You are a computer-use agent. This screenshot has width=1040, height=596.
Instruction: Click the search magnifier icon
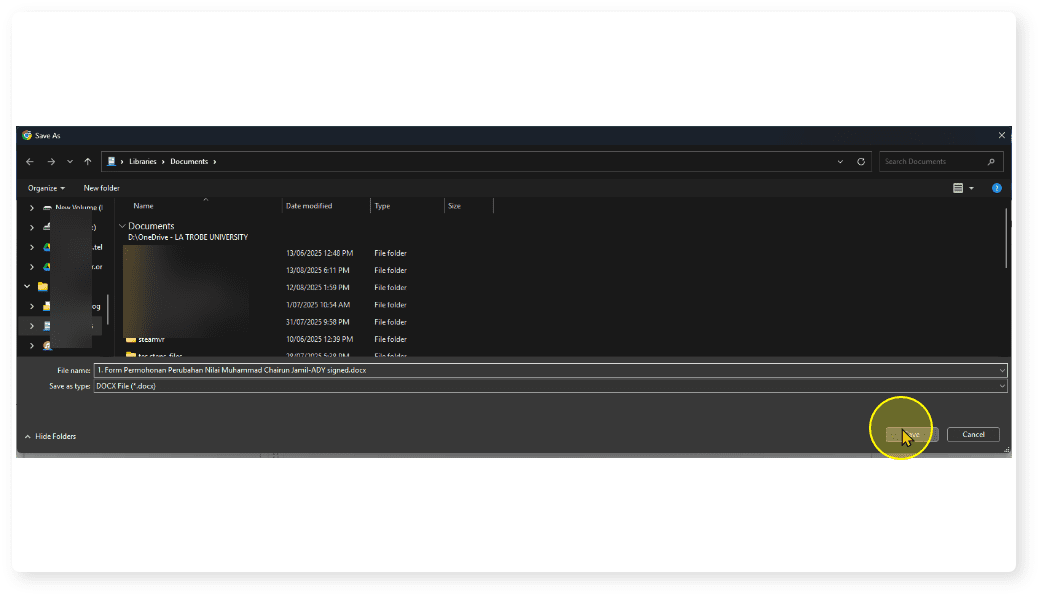click(x=992, y=162)
